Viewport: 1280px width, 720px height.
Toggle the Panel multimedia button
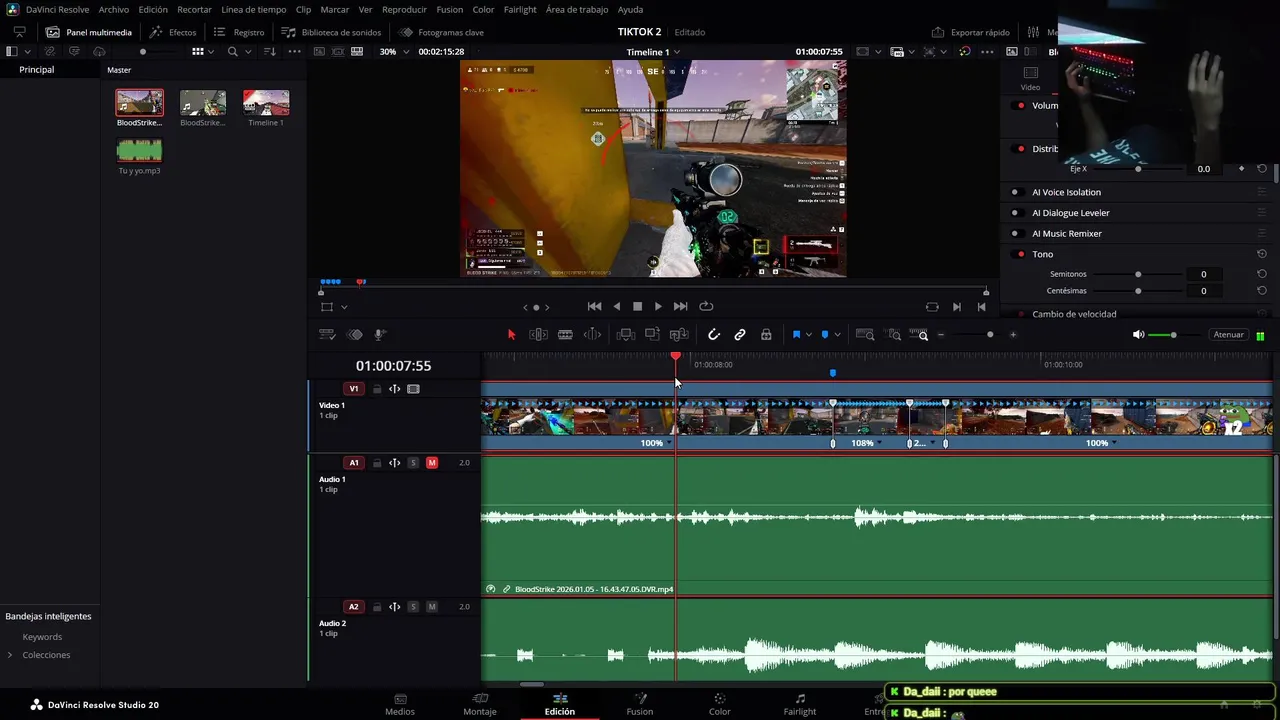89,32
